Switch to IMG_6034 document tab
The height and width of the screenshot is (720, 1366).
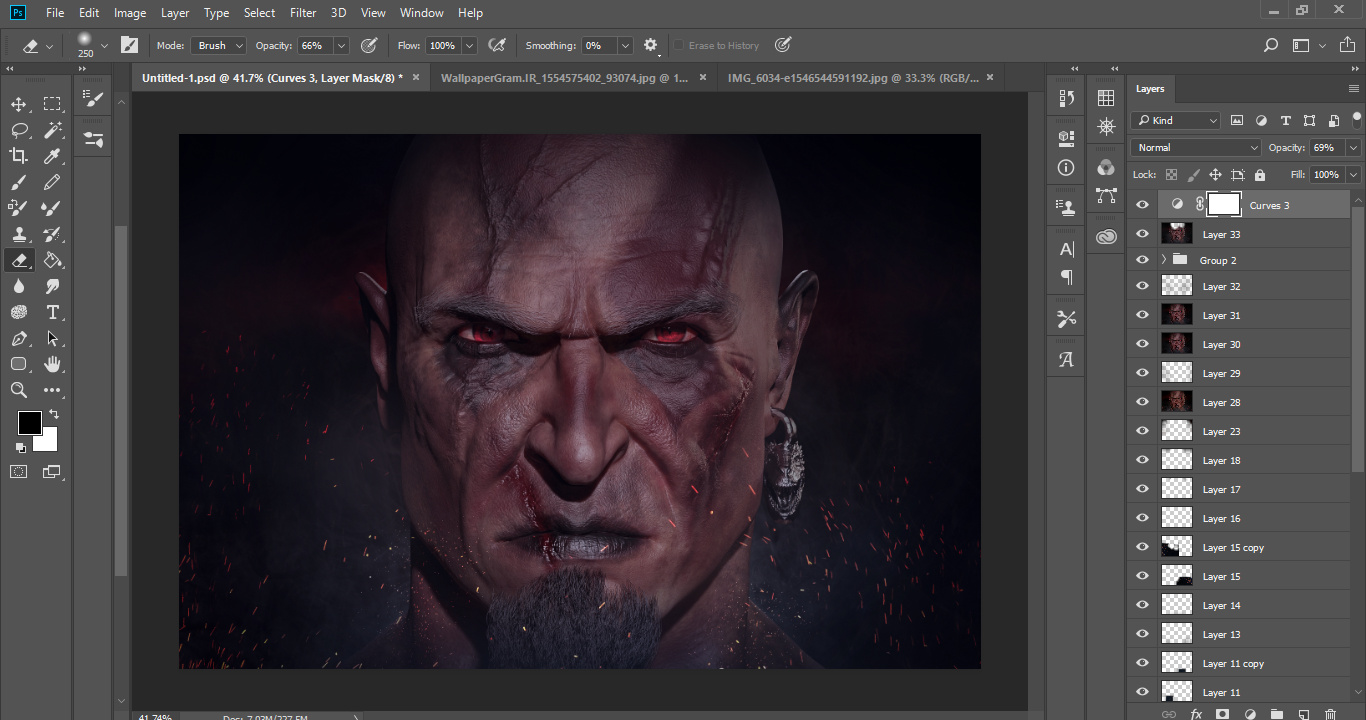pos(853,77)
